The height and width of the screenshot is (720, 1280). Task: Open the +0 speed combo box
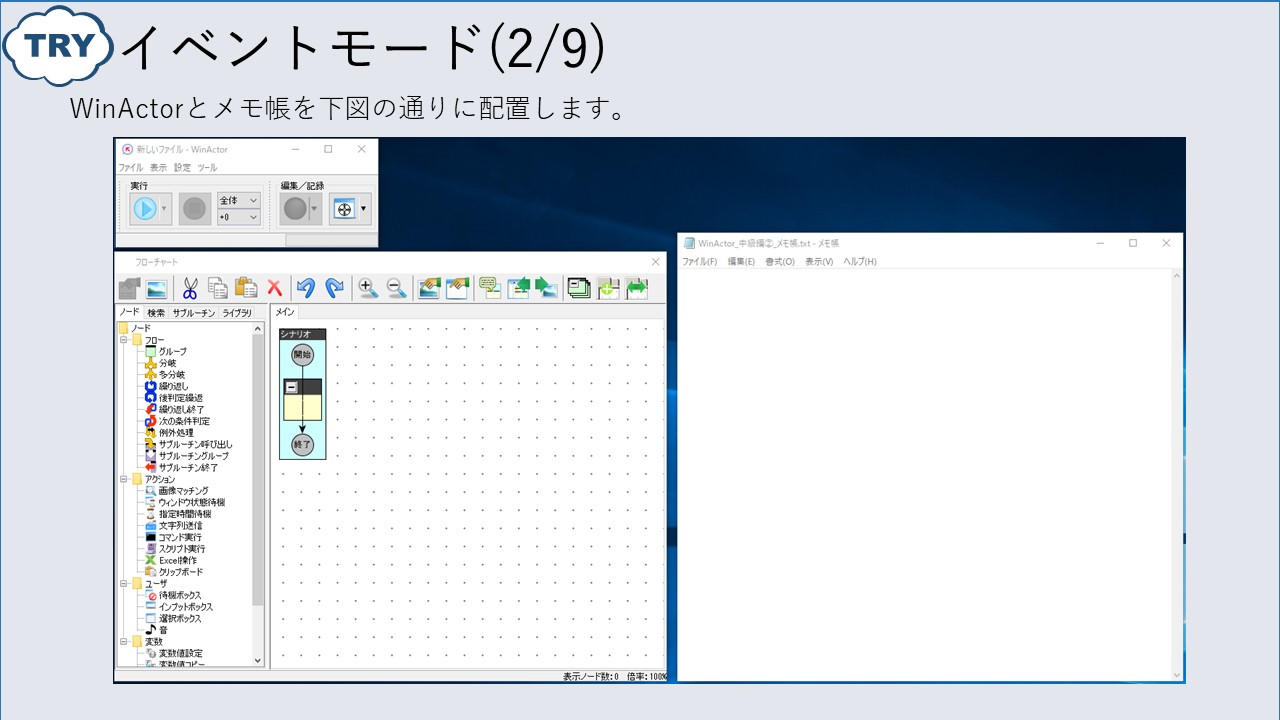[239, 216]
